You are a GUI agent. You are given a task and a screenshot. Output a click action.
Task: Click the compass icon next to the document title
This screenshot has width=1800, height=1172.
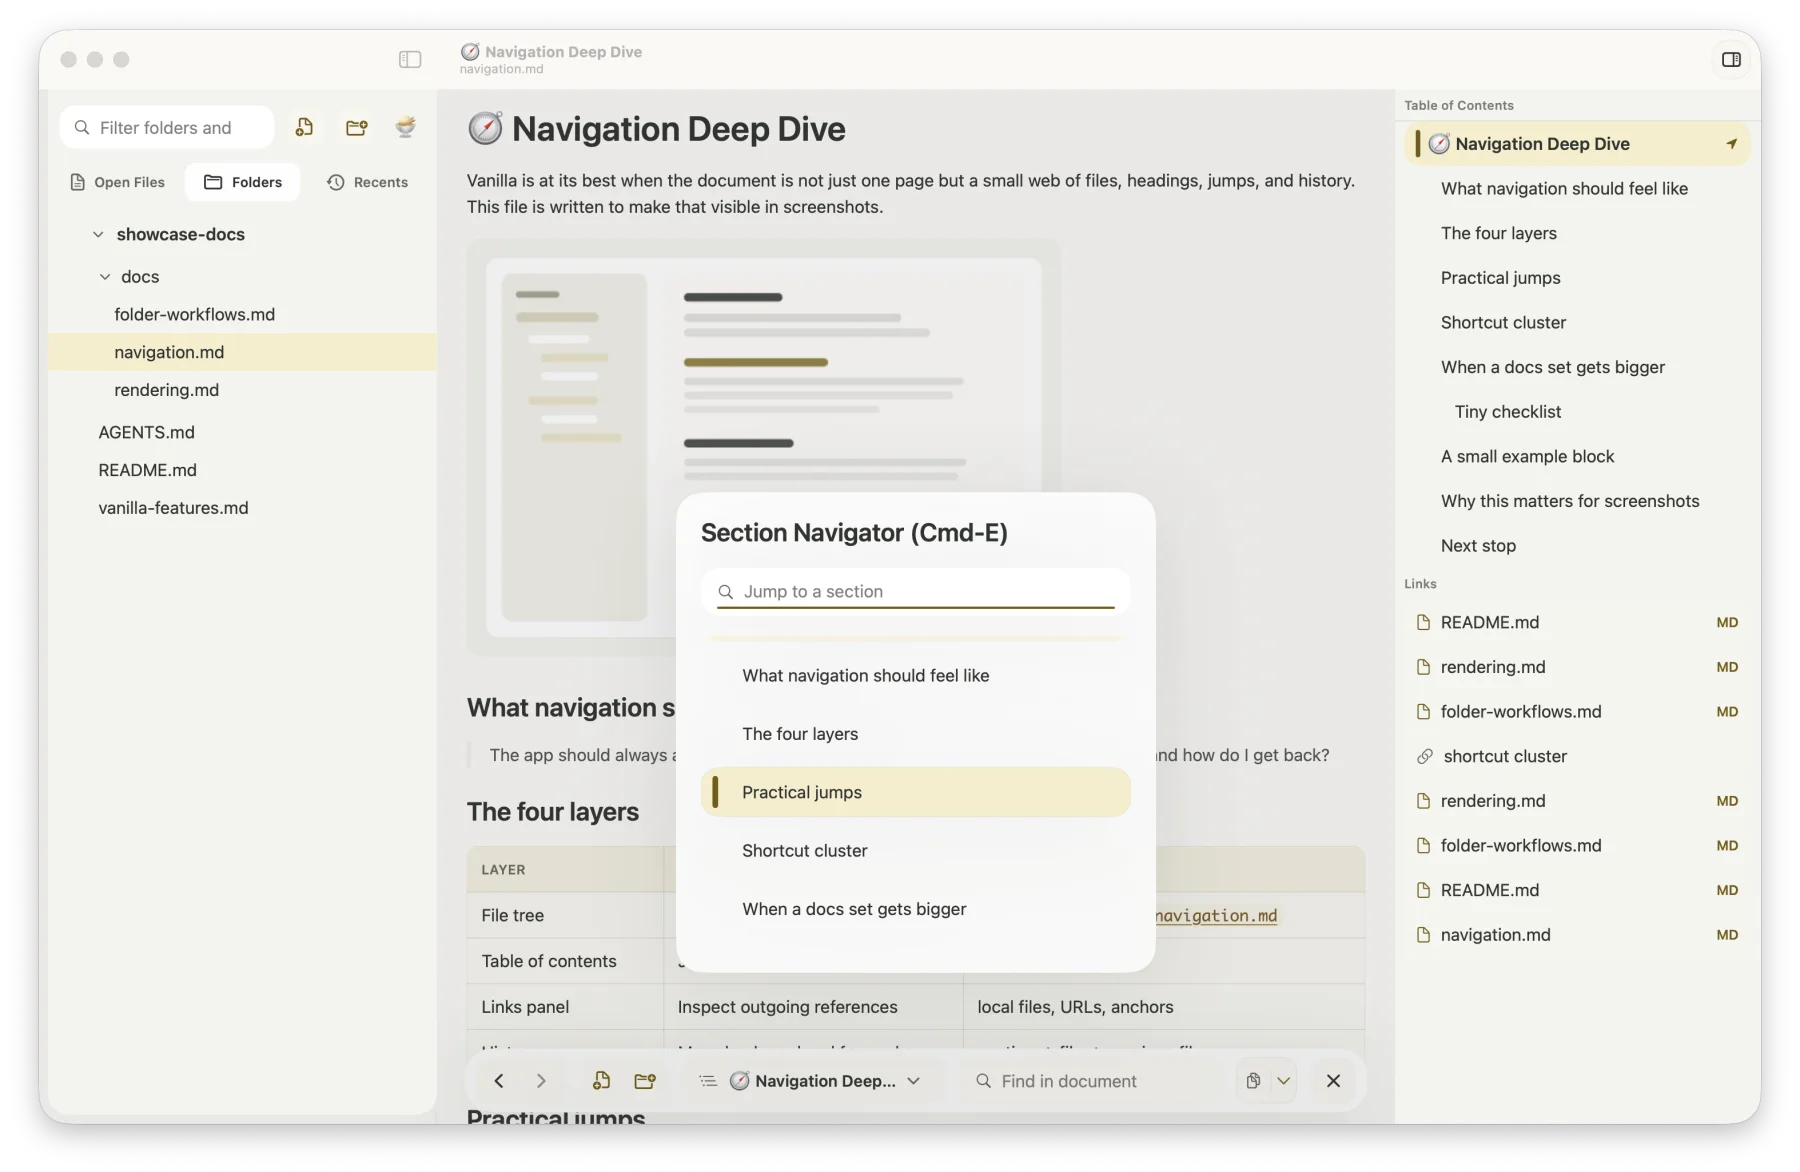pyautogui.click(x=485, y=129)
